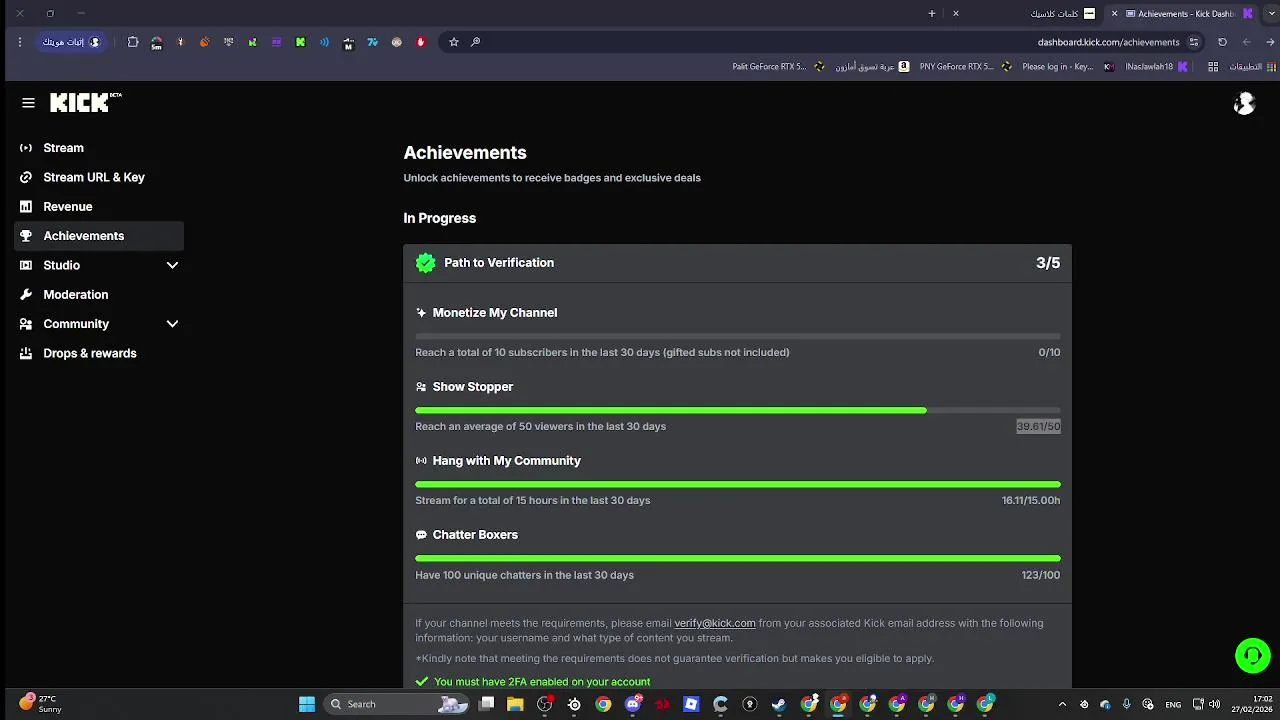Click the Stream URL & Key link icon

click(x=26, y=177)
